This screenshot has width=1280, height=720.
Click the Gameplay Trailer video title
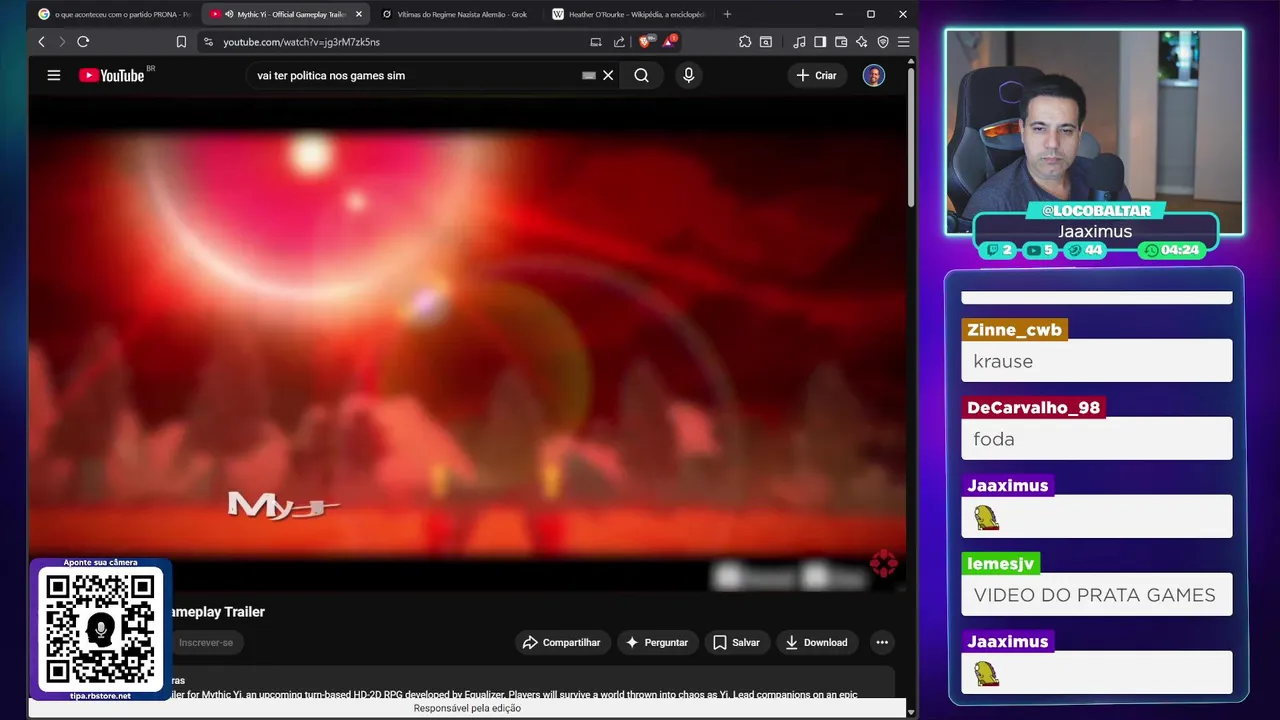(x=216, y=612)
